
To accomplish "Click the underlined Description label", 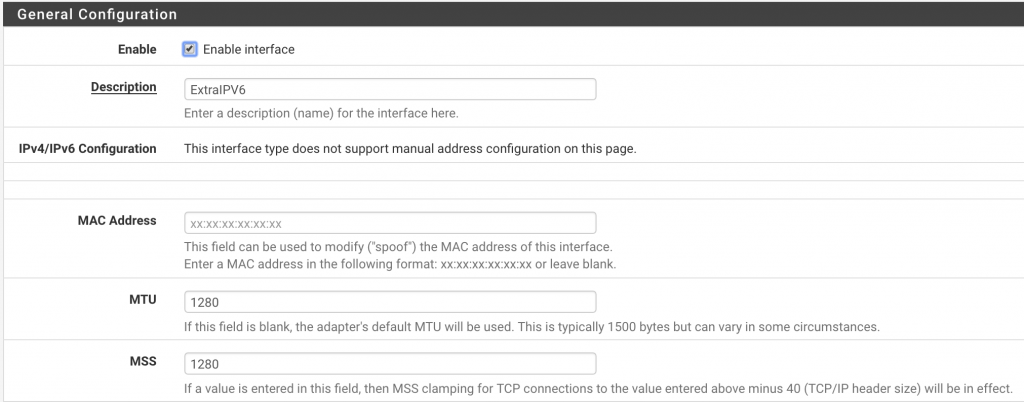I will click(x=123, y=87).
